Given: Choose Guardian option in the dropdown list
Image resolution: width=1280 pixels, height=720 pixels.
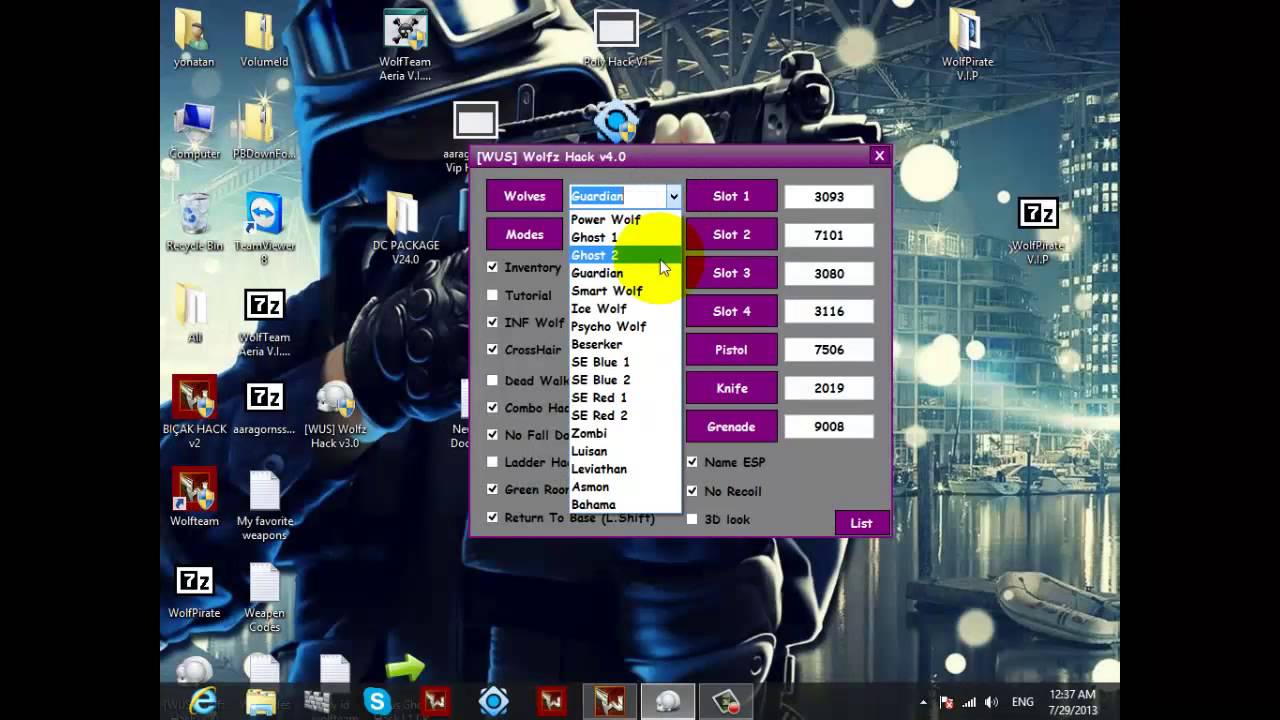Looking at the screenshot, I should (625, 273).
